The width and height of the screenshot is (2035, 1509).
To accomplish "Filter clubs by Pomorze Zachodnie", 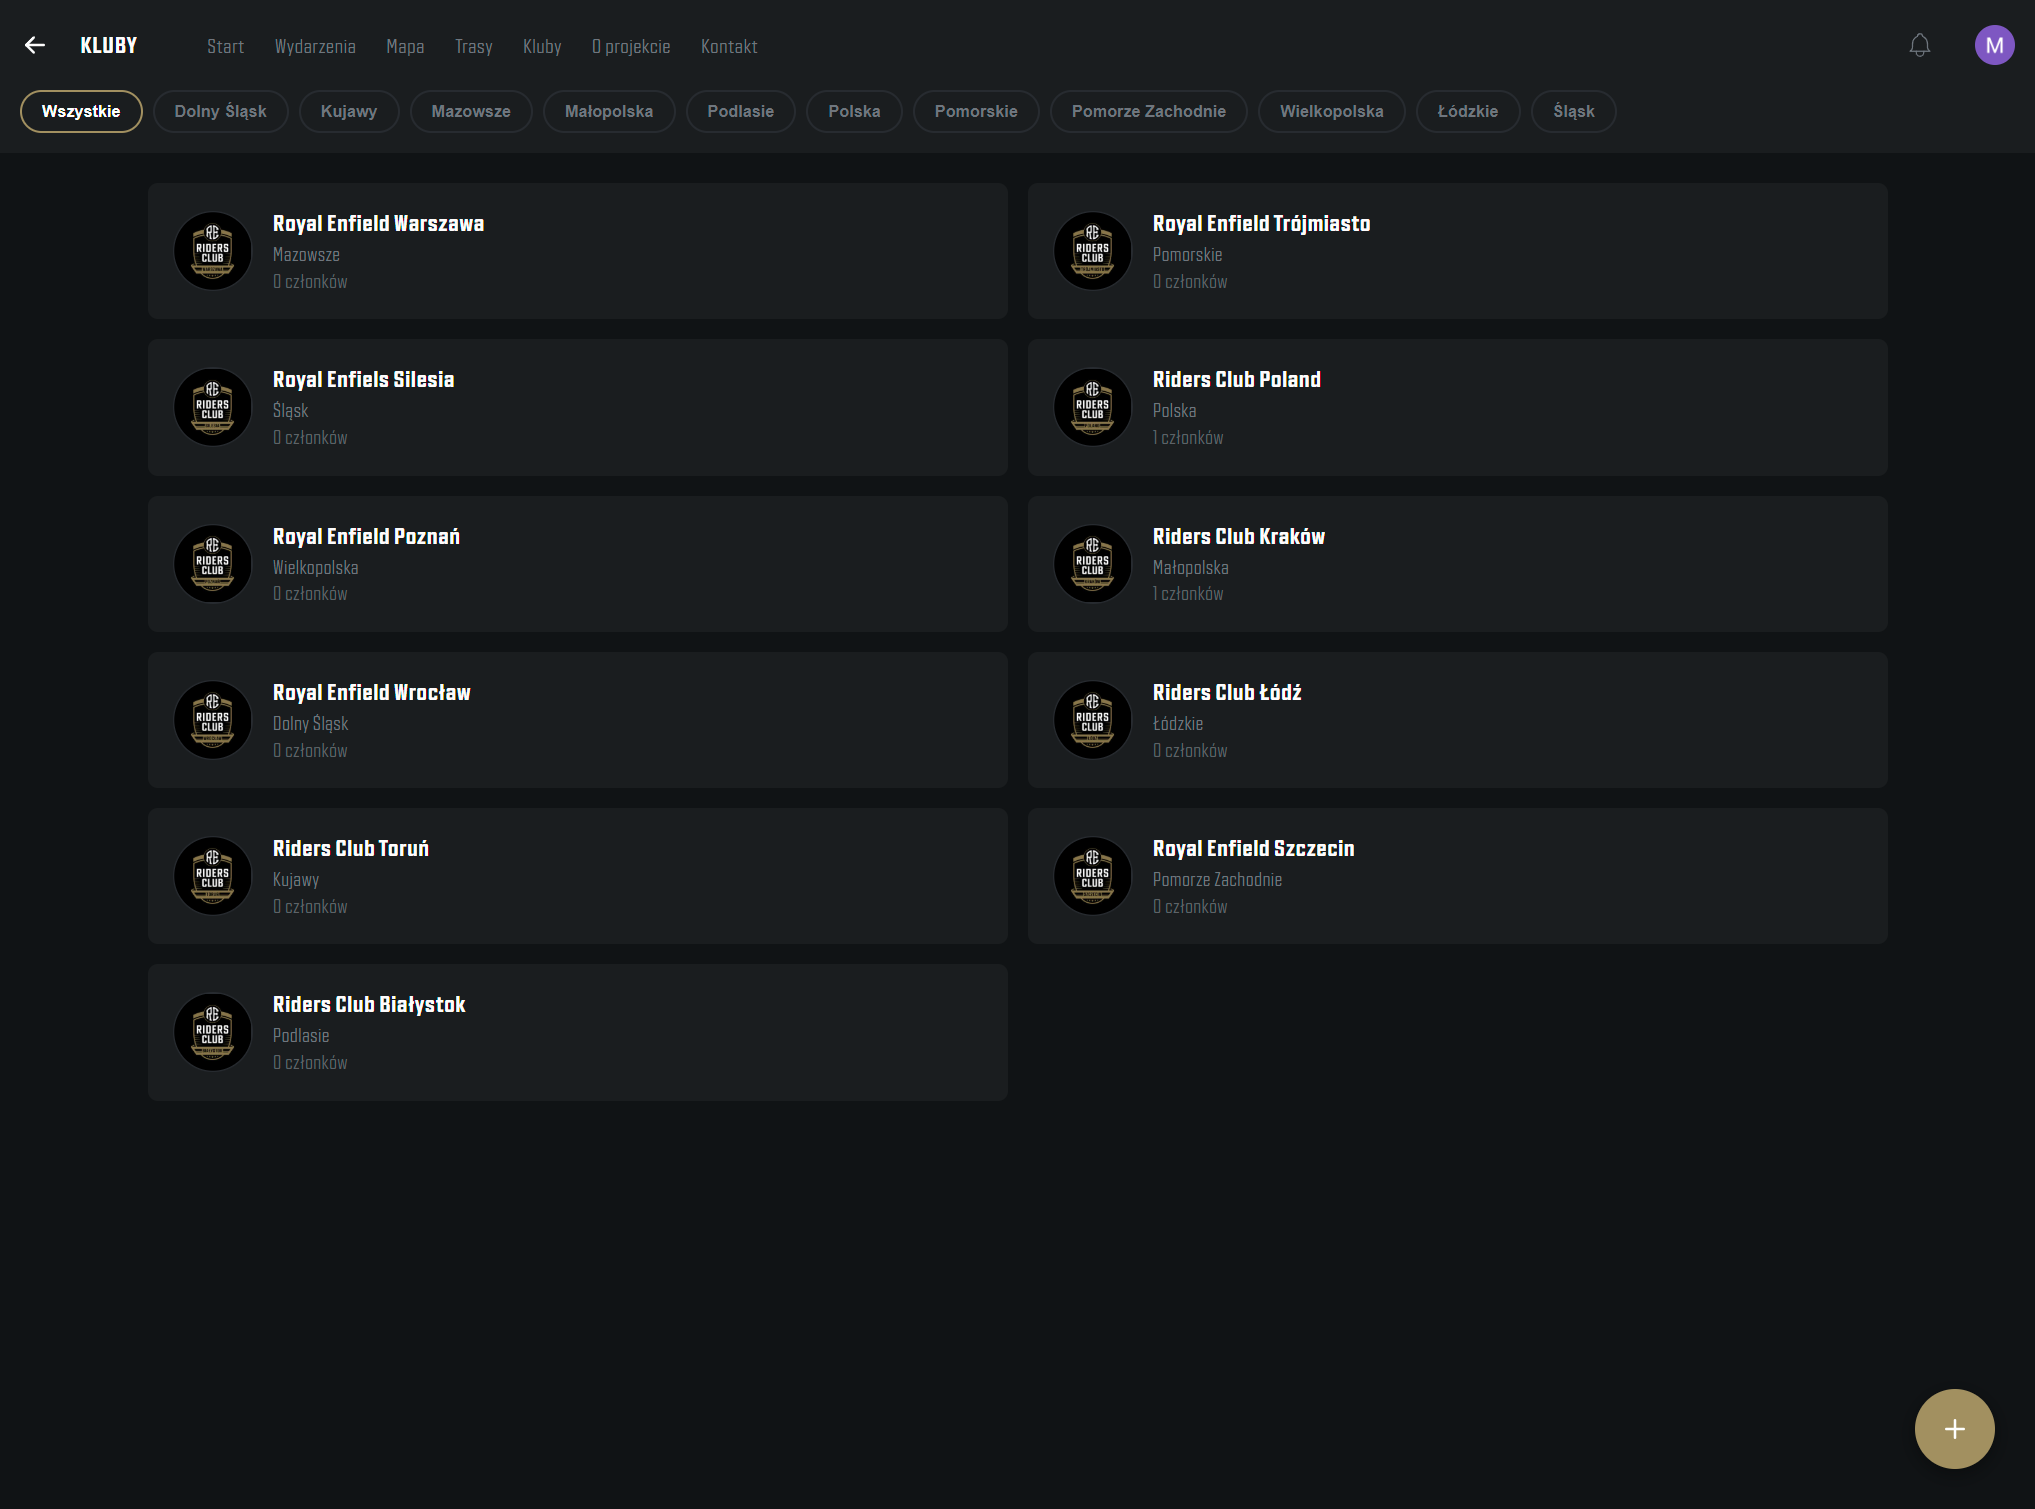I will click(1149, 111).
